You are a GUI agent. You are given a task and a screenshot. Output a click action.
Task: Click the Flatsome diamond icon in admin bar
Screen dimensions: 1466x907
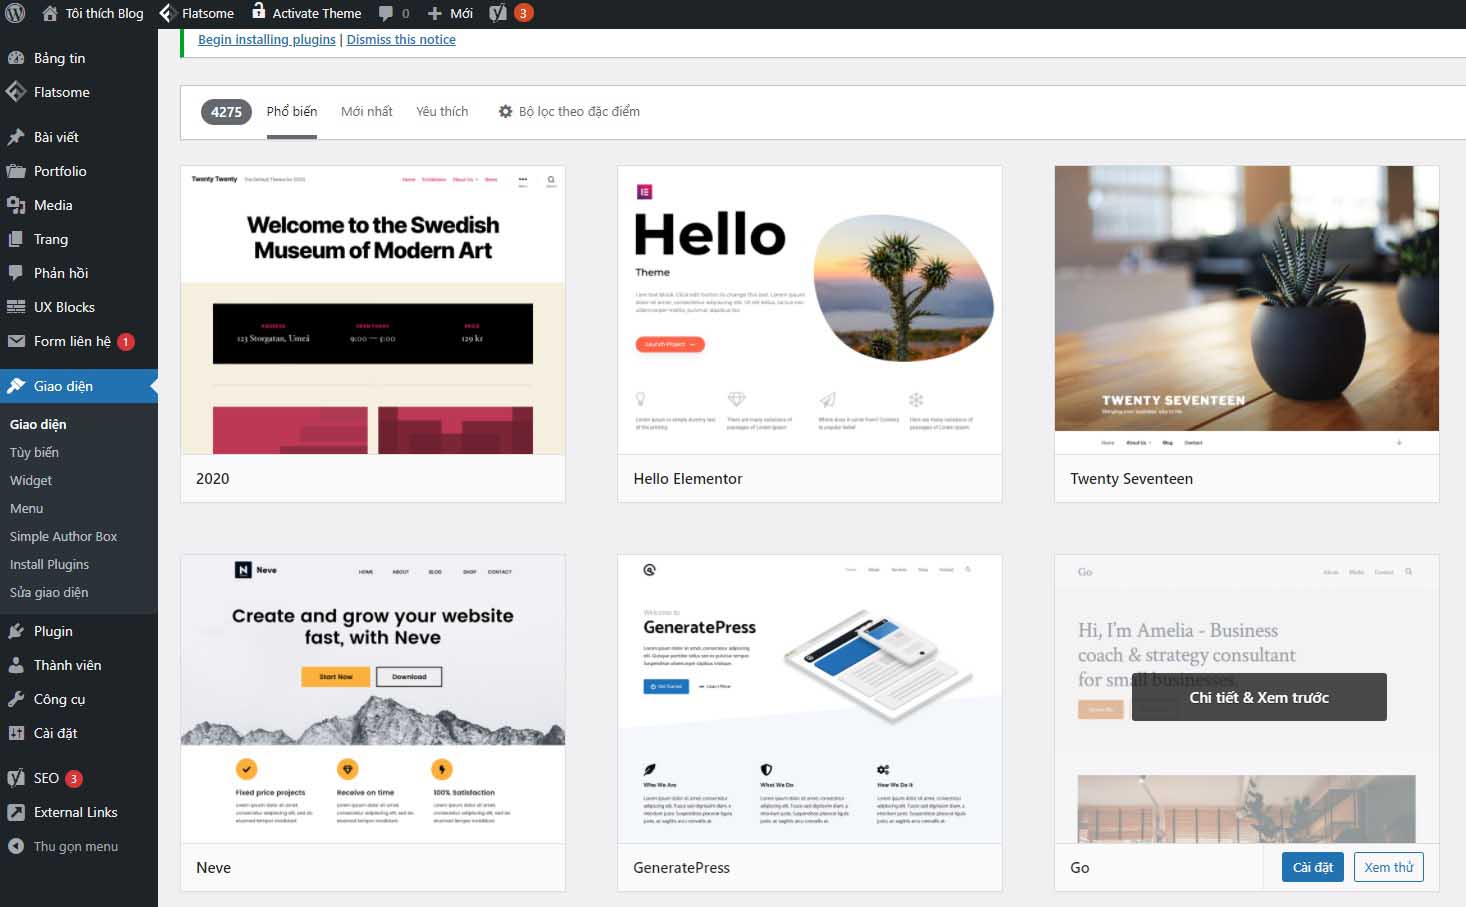(167, 13)
